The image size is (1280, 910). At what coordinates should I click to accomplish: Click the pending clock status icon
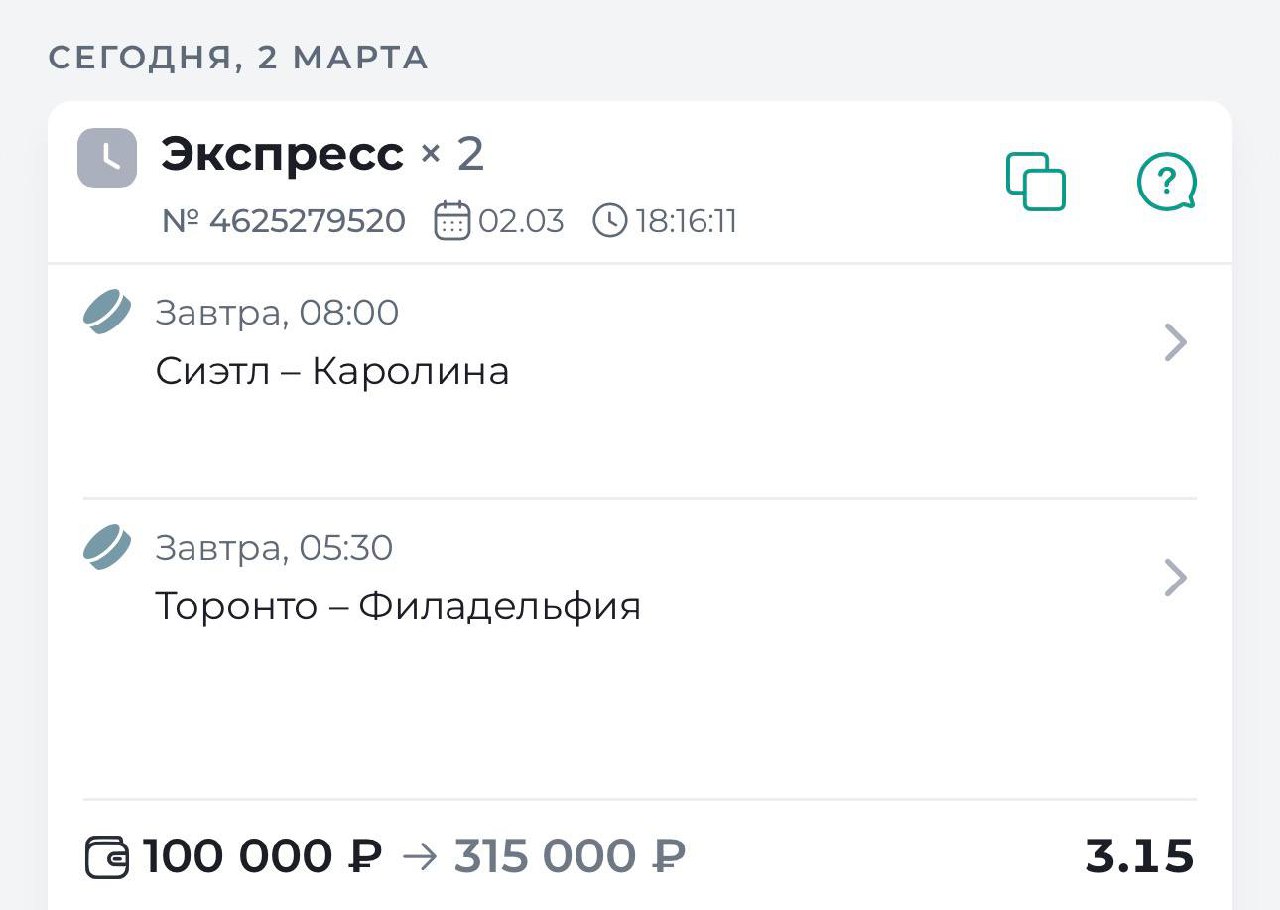click(107, 158)
